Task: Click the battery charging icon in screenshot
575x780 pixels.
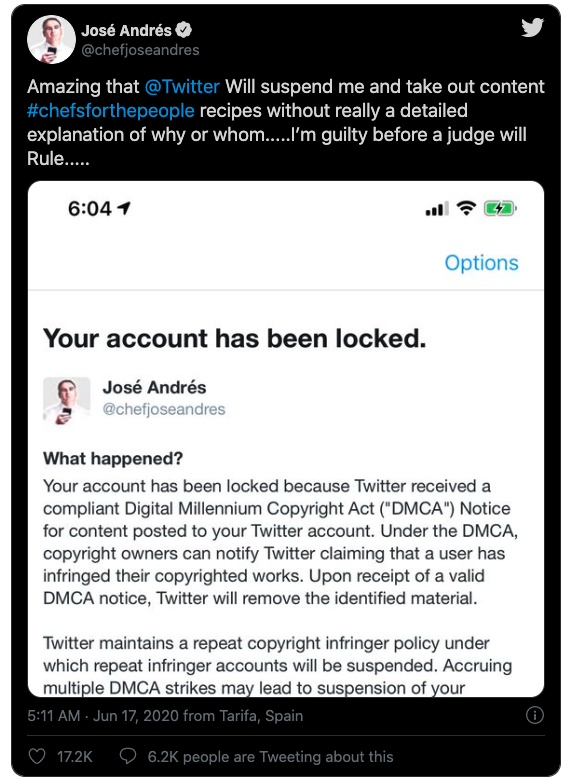Action: (x=500, y=208)
